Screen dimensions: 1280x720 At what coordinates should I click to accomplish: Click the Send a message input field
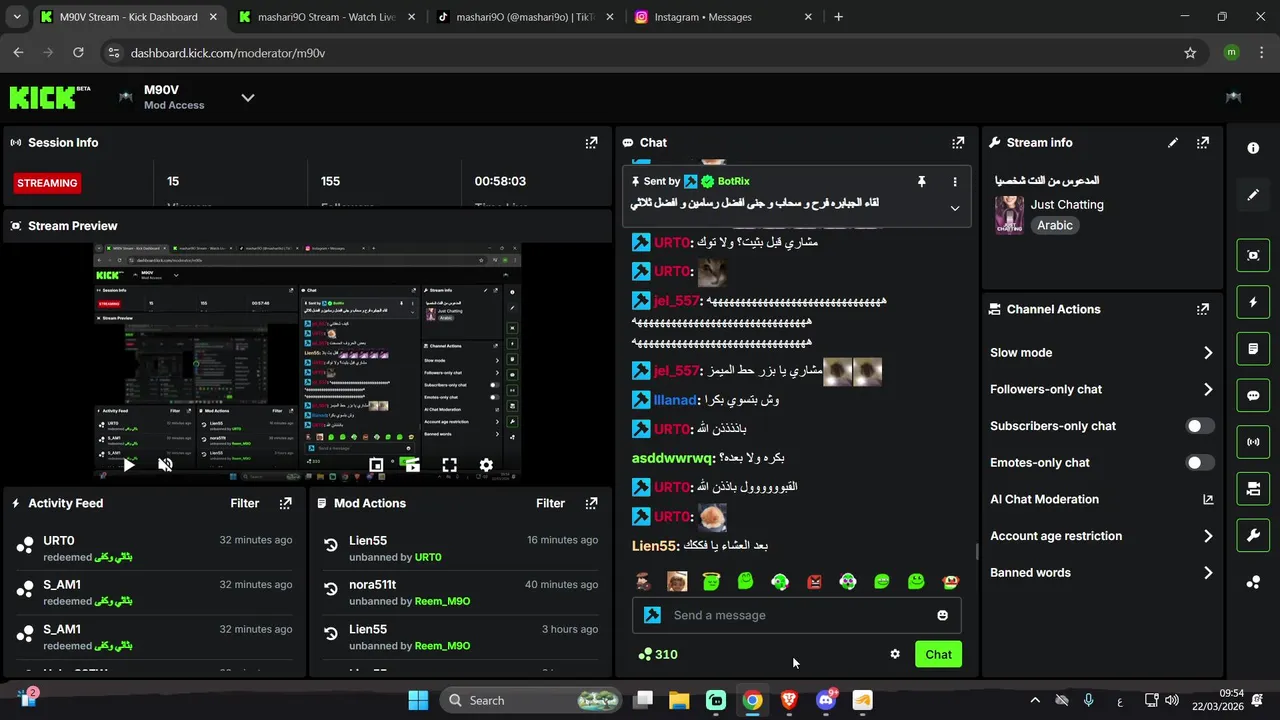796,615
